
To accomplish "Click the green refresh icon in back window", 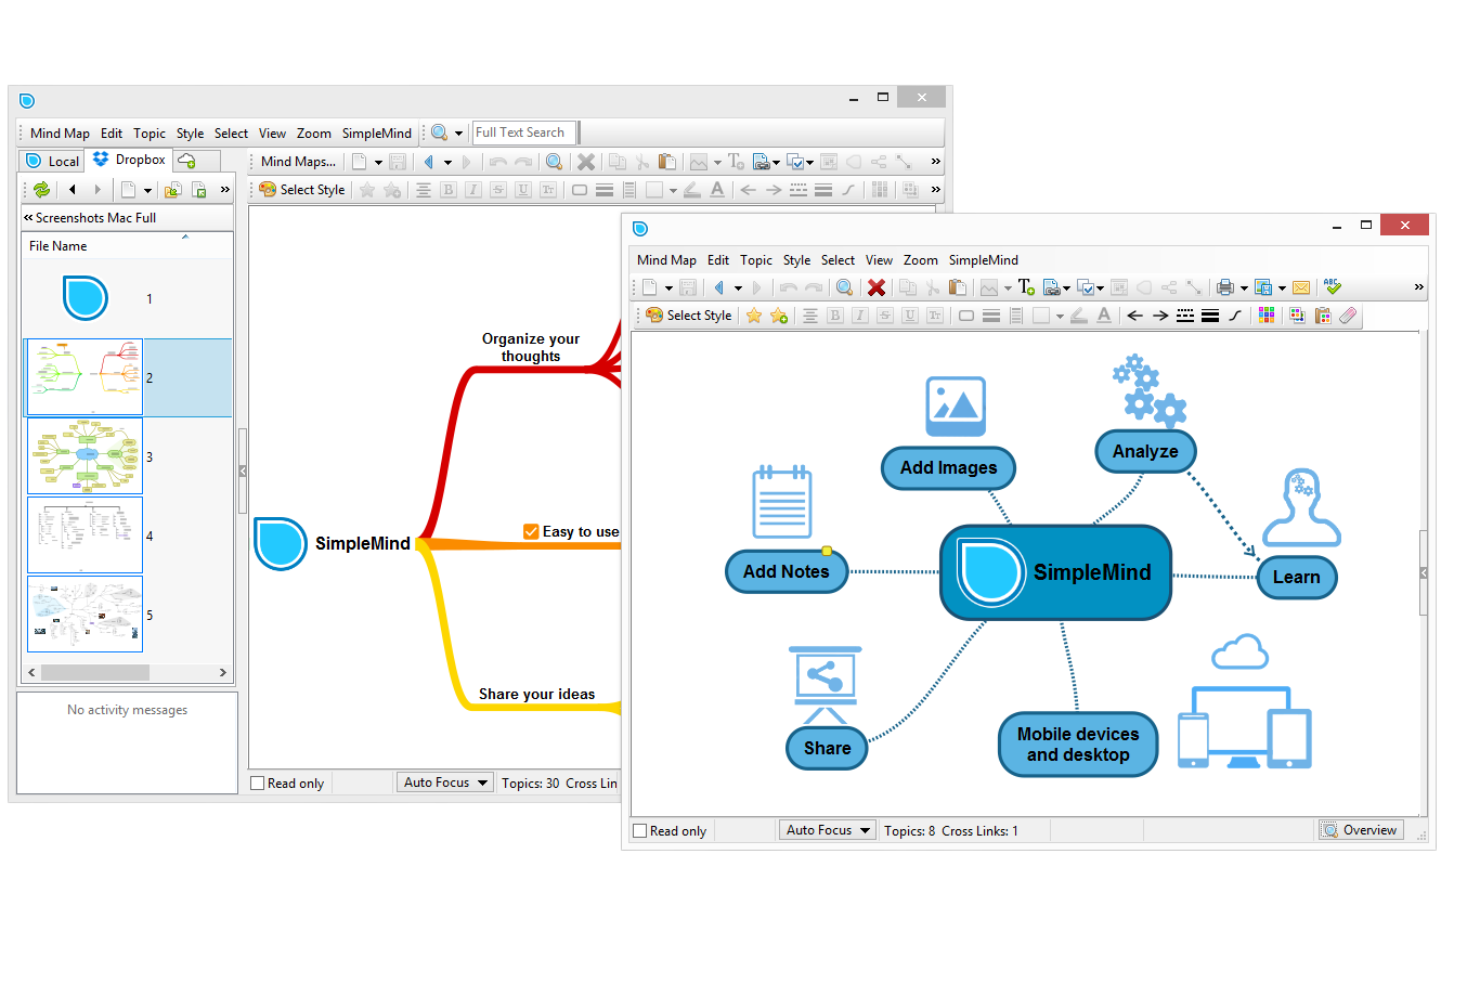I will click(42, 189).
